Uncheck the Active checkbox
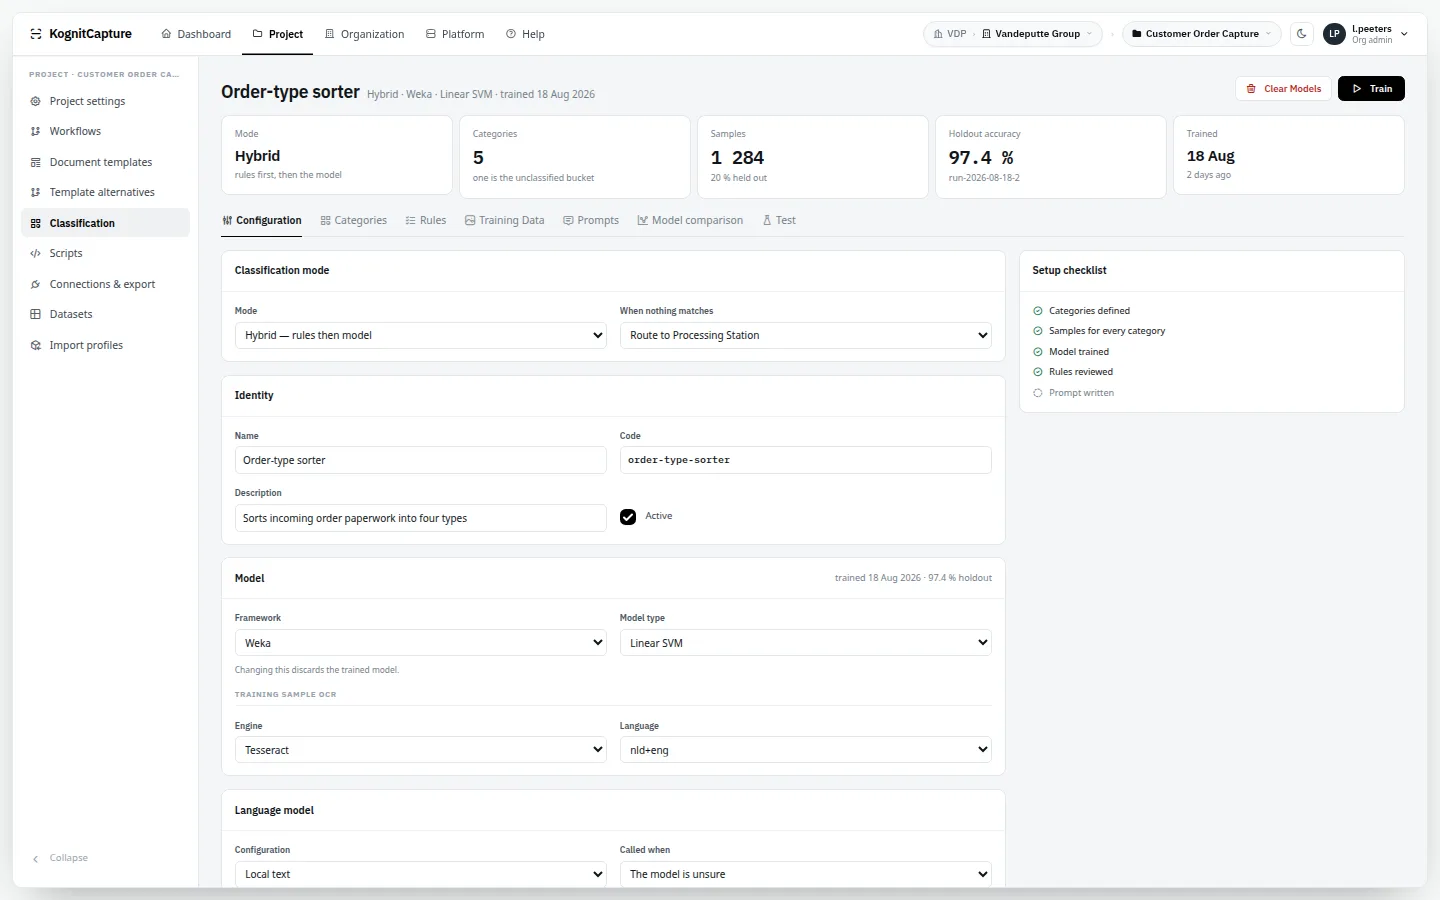 click(628, 517)
